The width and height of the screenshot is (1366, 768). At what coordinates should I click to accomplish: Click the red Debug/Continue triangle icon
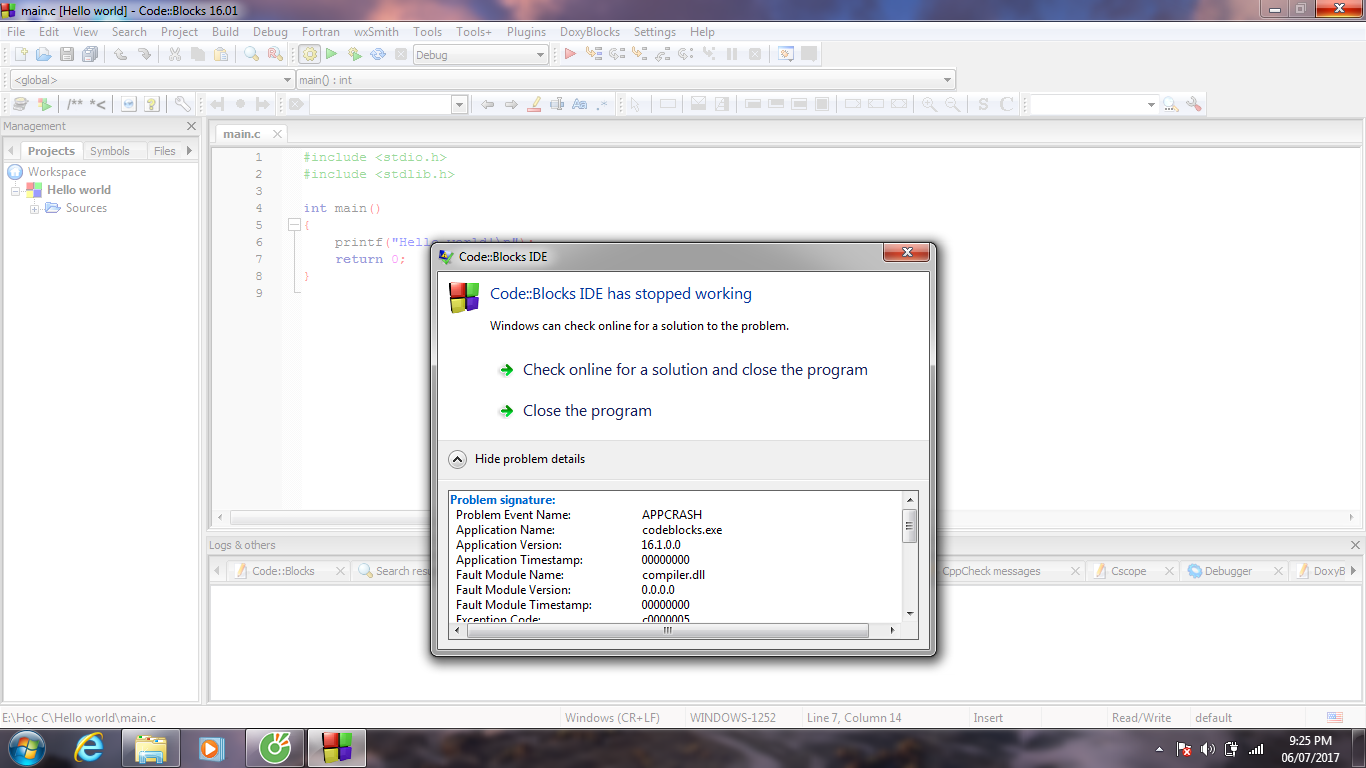(570, 54)
